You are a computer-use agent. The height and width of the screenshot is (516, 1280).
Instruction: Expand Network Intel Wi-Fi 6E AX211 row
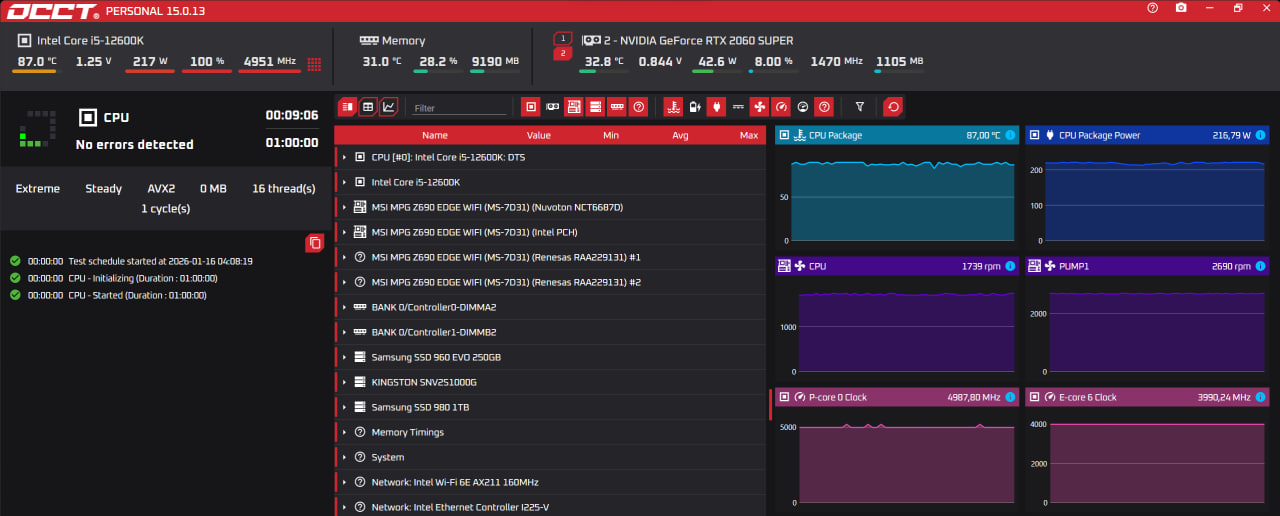pos(344,482)
